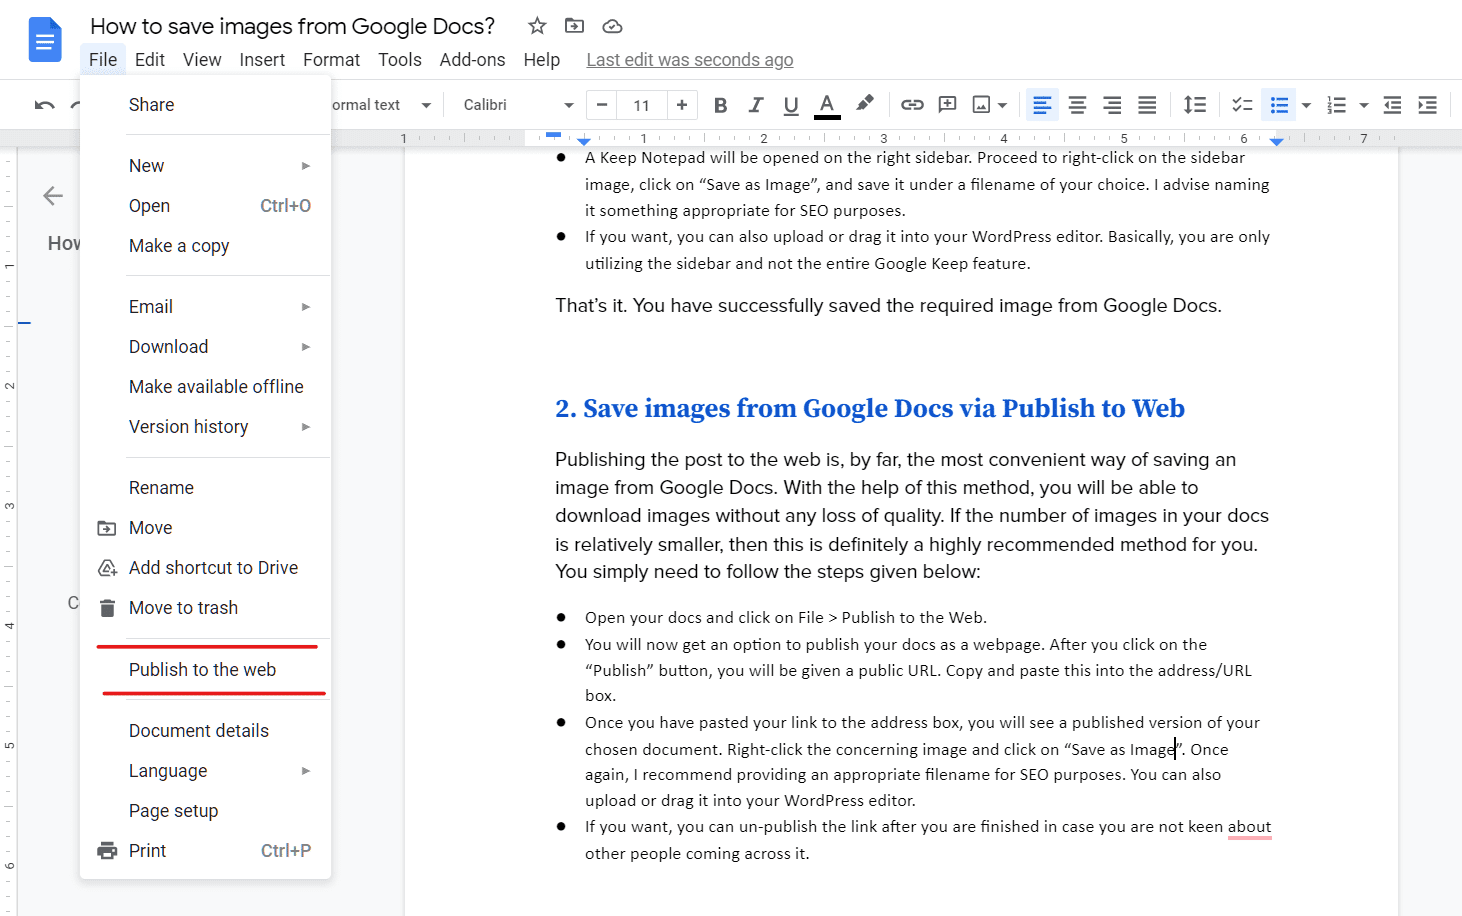
Task: Click the Google Docs home logo
Action: pos(44,39)
